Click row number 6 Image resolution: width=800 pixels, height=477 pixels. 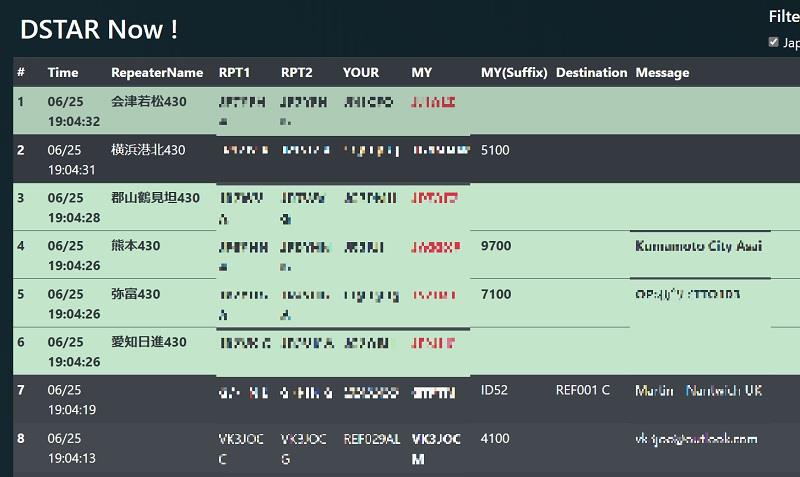pos(20,342)
